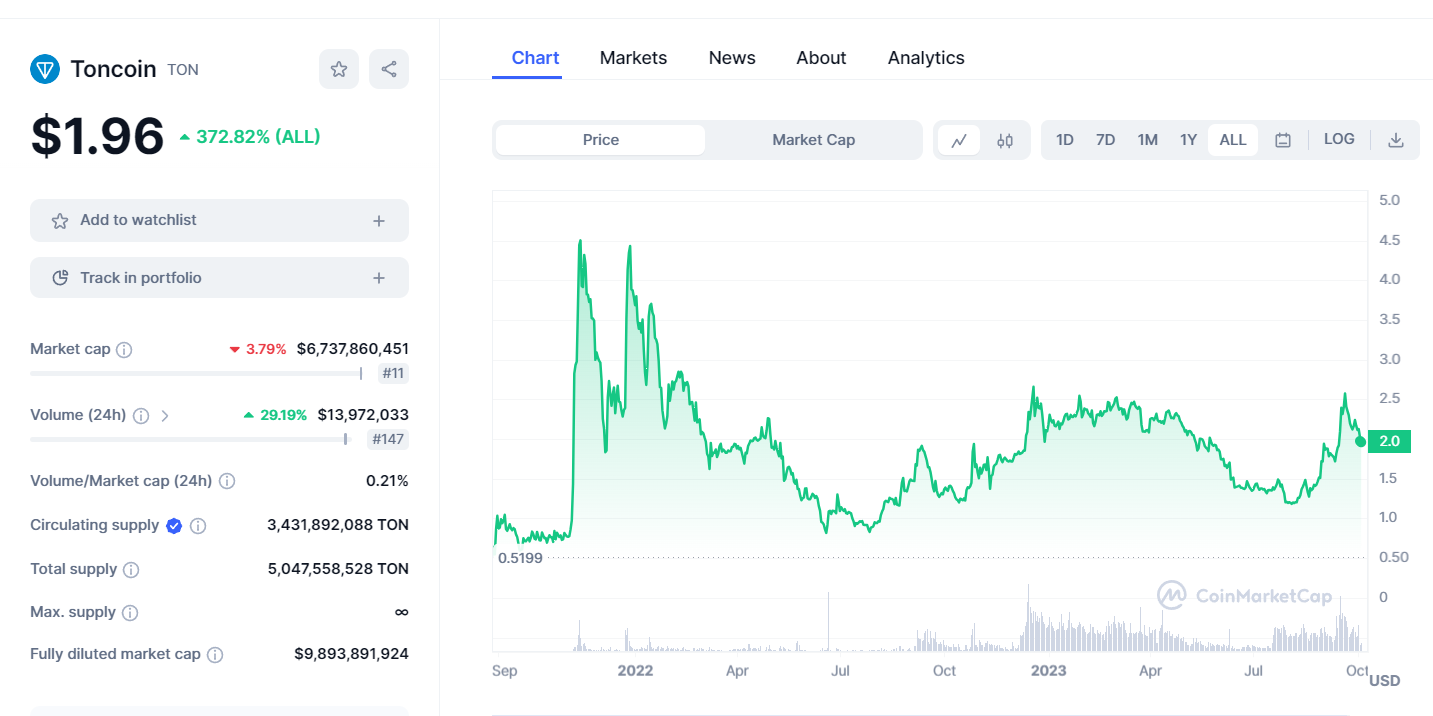This screenshot has height=716, width=1433.
Task: Select the Price chart toggle
Action: coord(601,140)
